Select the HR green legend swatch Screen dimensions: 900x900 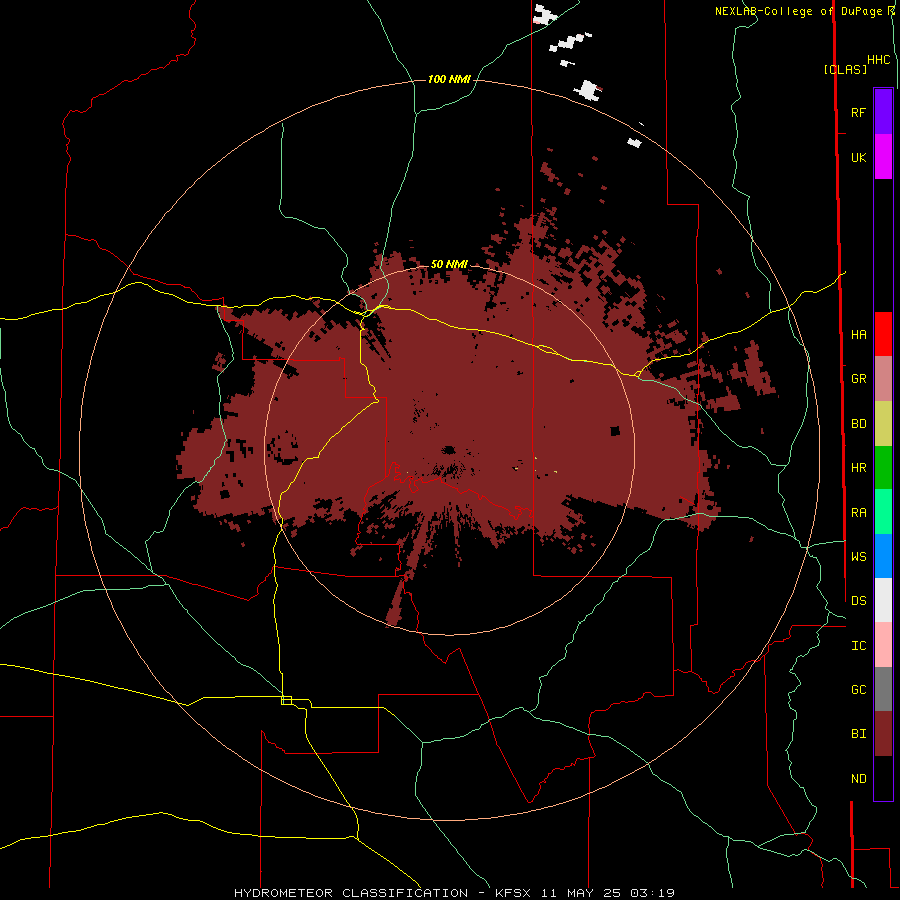[883, 468]
